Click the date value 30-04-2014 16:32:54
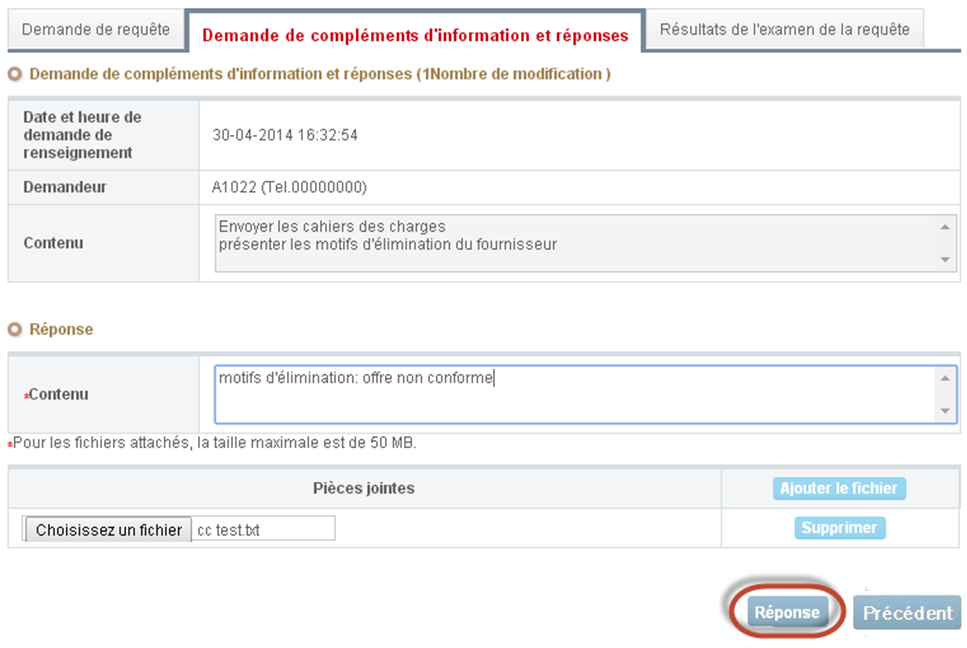The image size is (967, 648). [x=285, y=135]
